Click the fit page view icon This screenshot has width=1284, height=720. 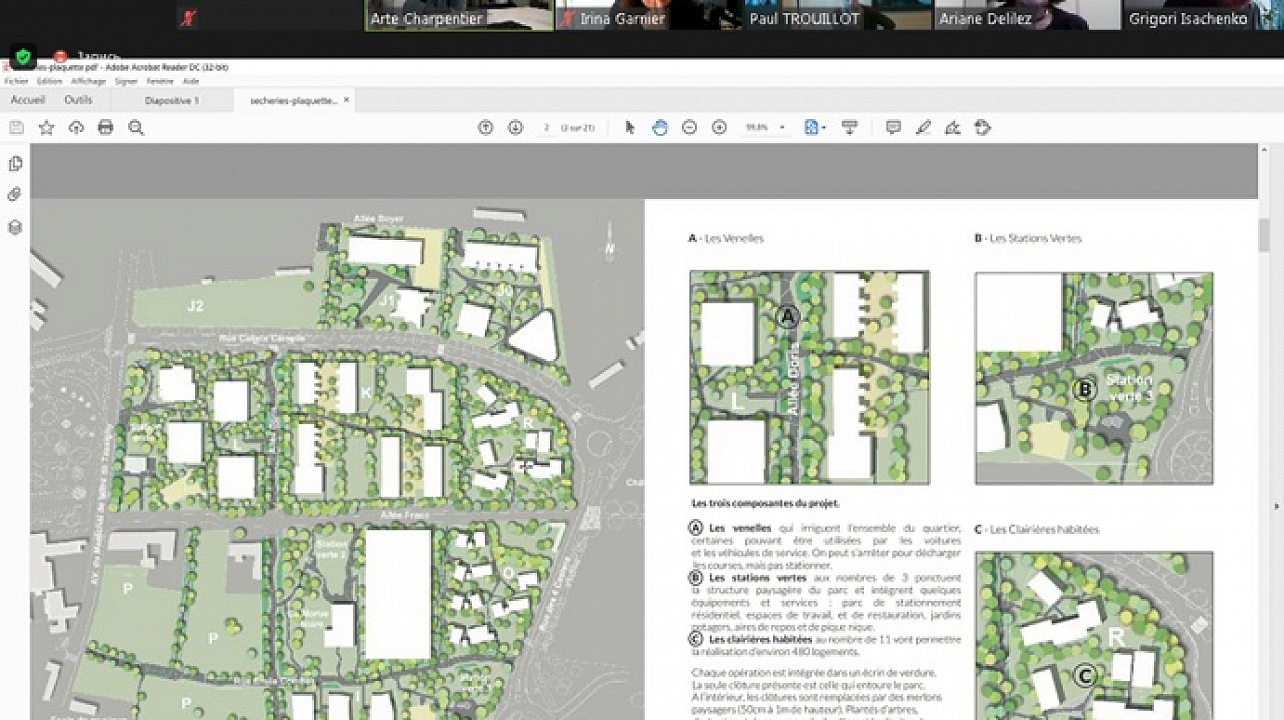[x=811, y=127]
